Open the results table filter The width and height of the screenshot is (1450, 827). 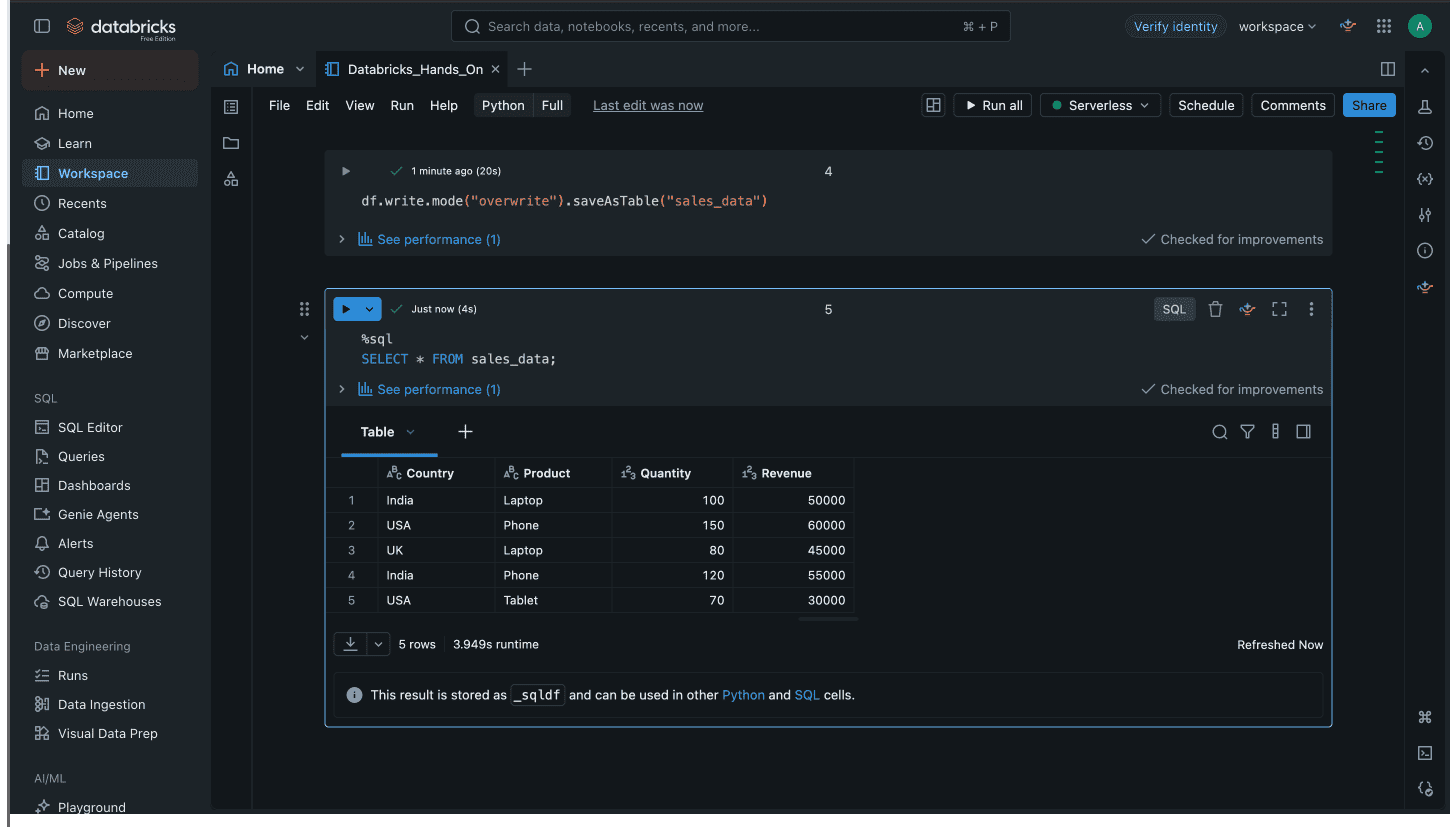(1247, 432)
